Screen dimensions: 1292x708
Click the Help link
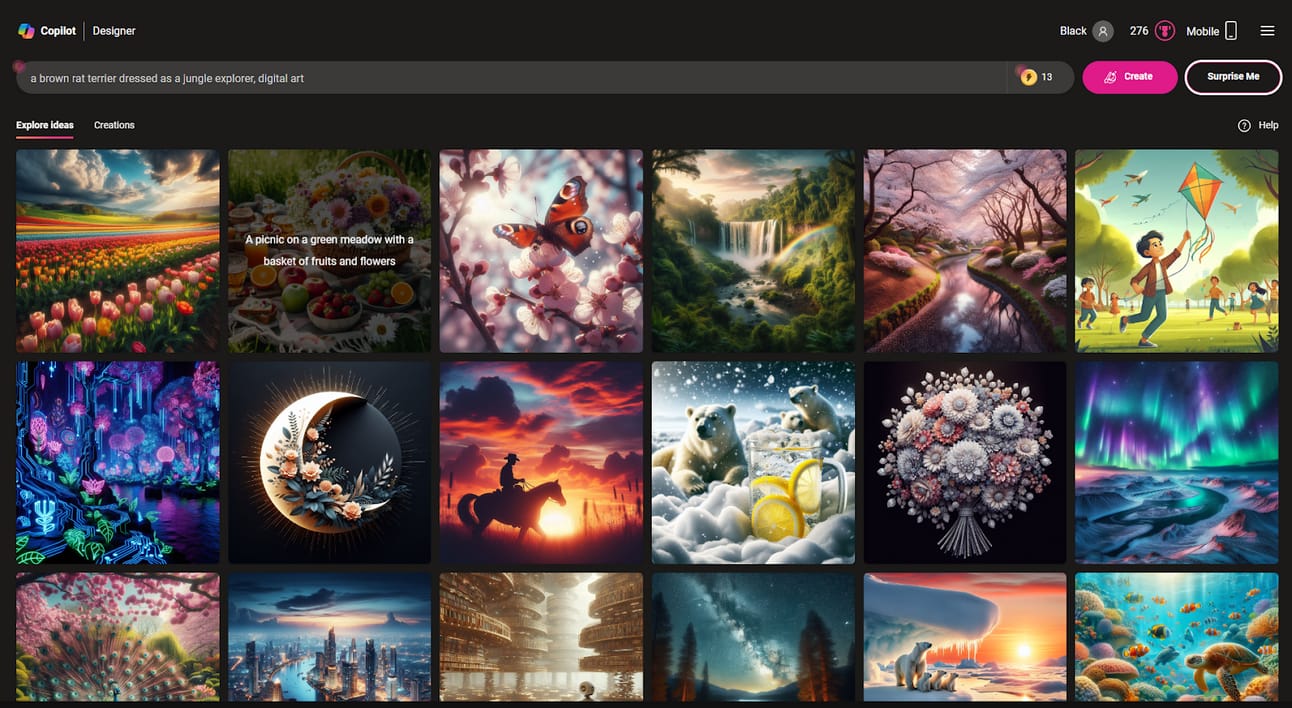click(x=1268, y=125)
